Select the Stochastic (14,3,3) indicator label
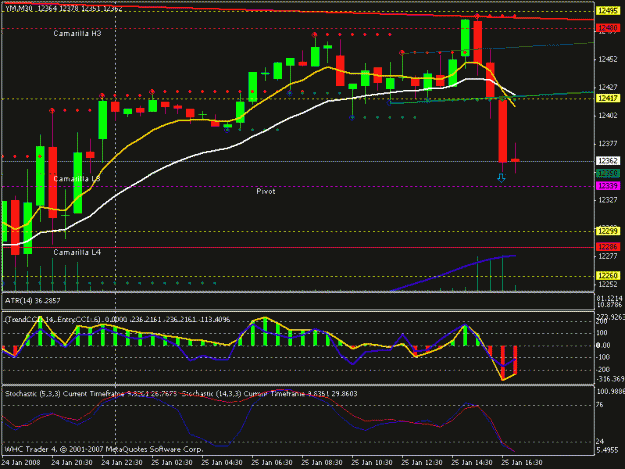 pyautogui.click(x=269, y=394)
